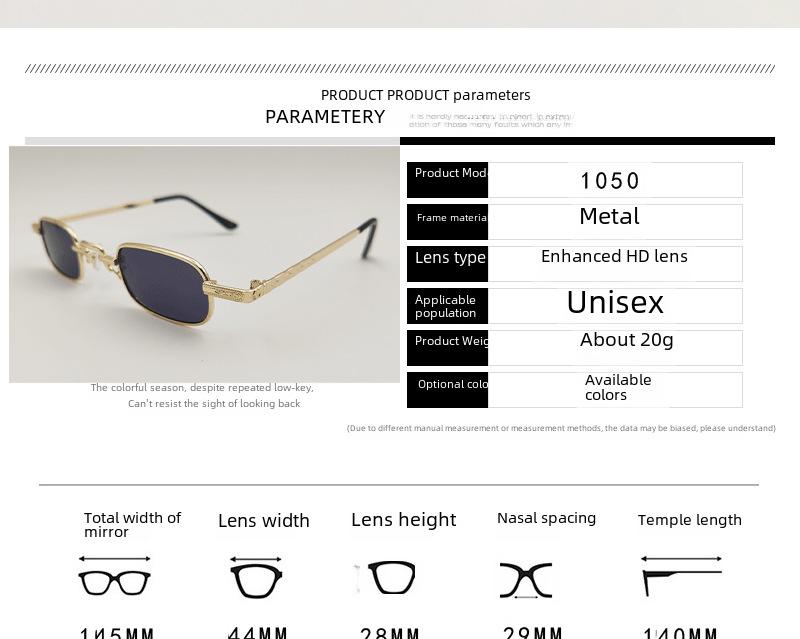Click the 1050 model number value
The height and width of the screenshot is (639, 800).
[x=610, y=181]
